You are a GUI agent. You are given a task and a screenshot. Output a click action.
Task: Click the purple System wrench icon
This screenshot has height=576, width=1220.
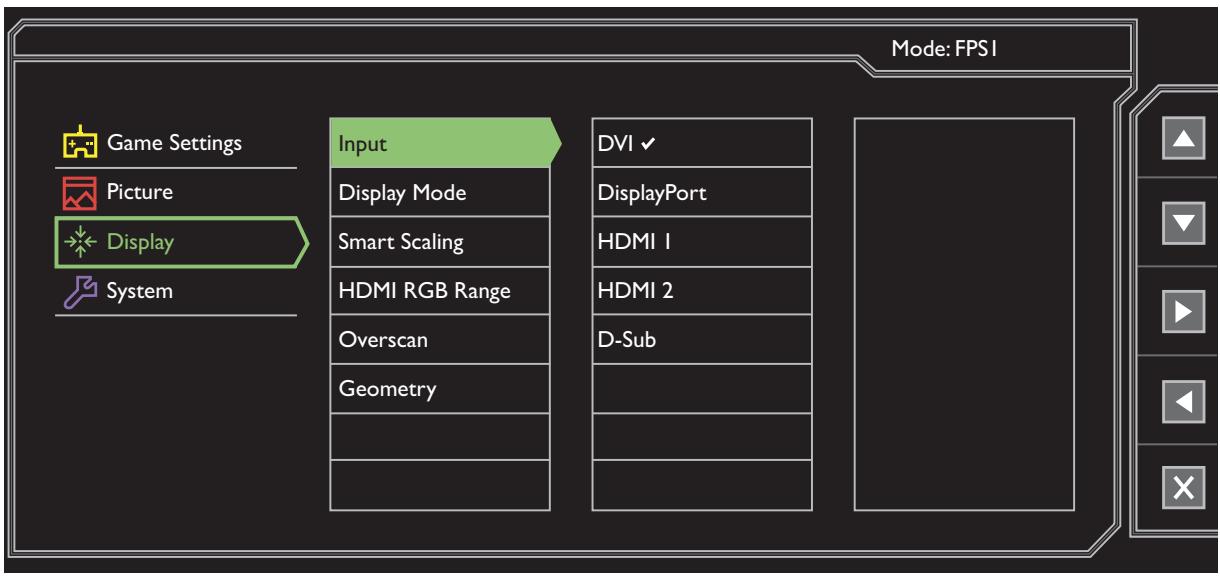tap(73, 291)
